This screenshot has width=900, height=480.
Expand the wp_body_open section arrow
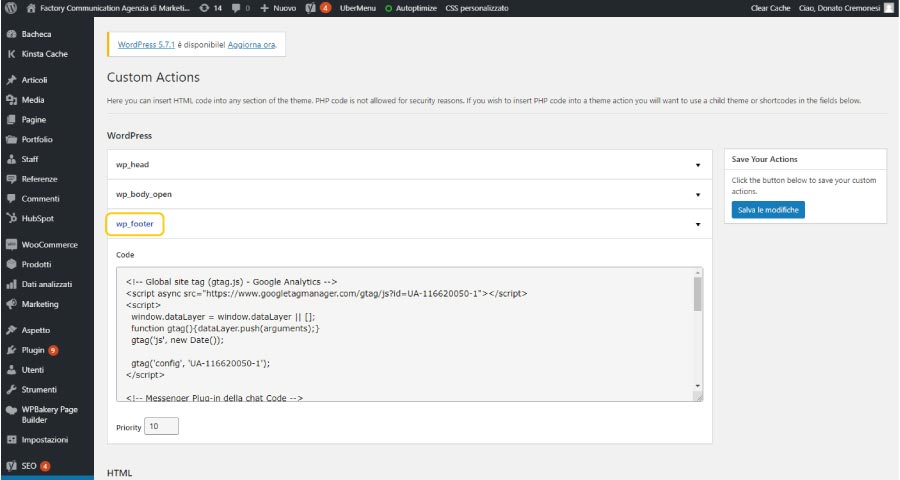(x=698, y=195)
